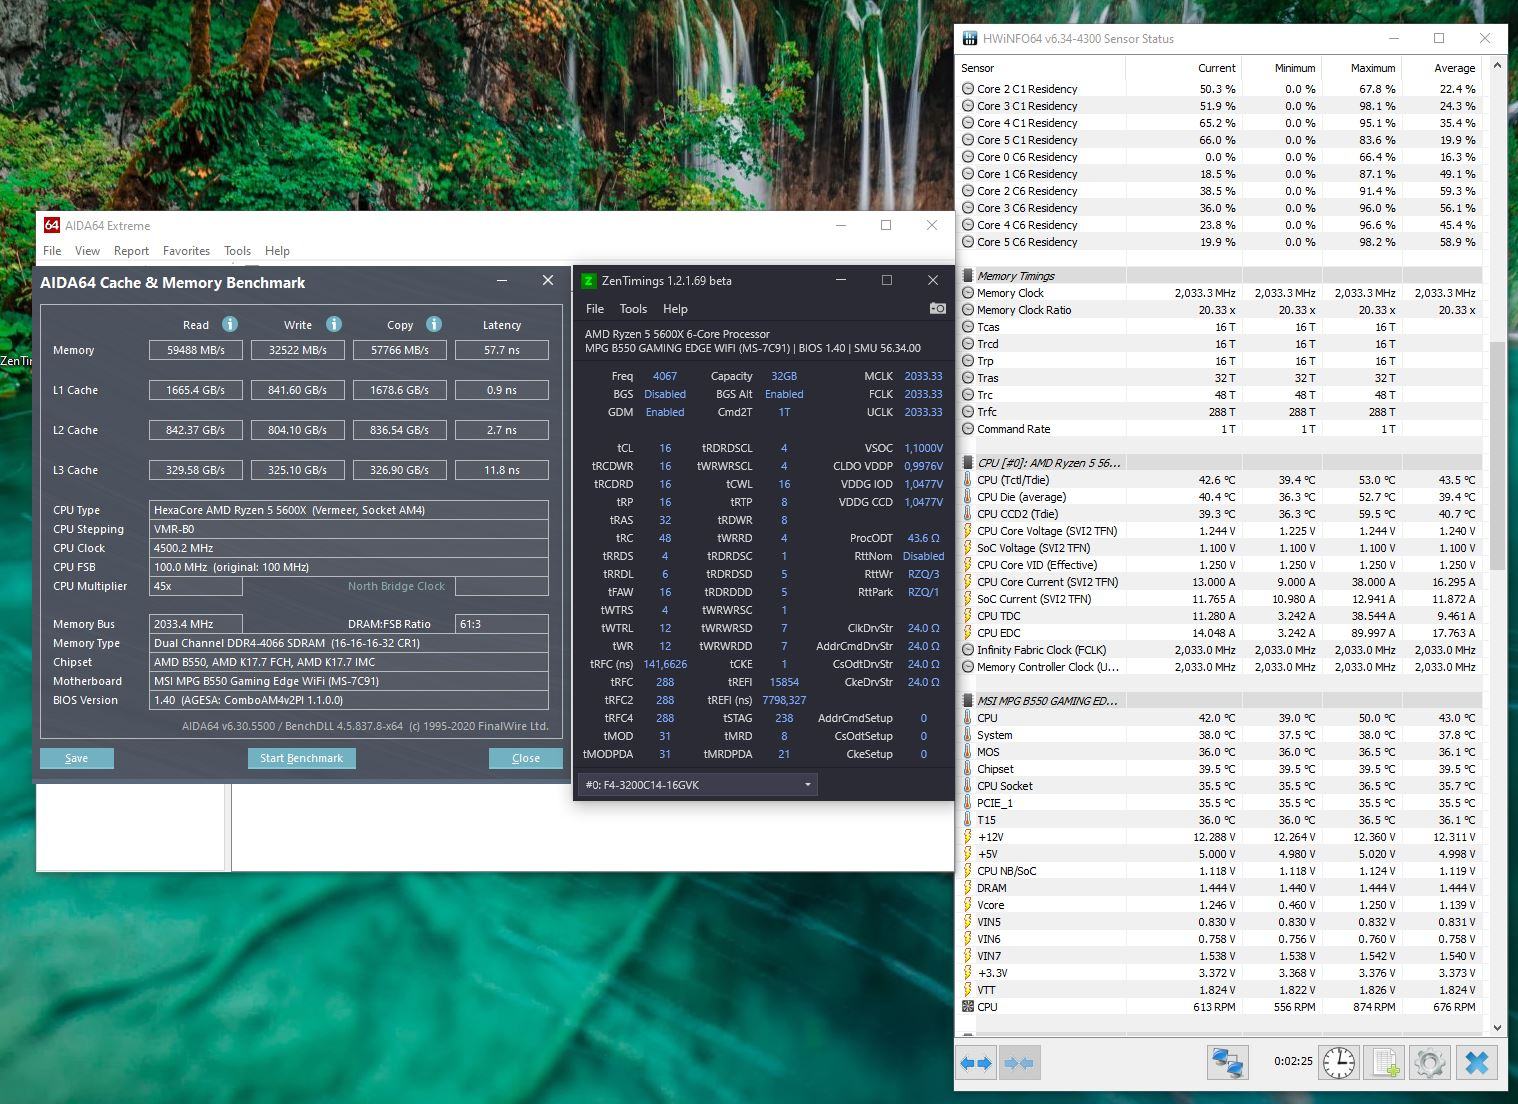Click the Memory Timings section chip icon
This screenshot has height=1104, width=1518.
(968, 276)
